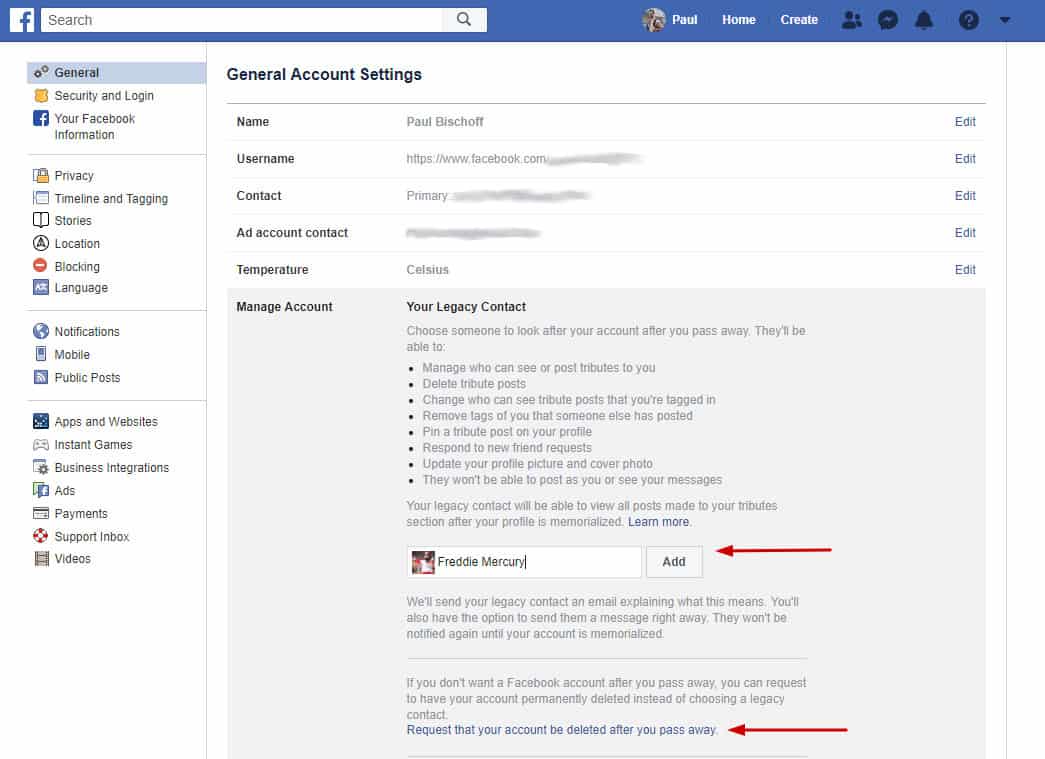The image size is (1045, 759).
Task: Click the Apps and Websites icon
Action: tap(41, 421)
